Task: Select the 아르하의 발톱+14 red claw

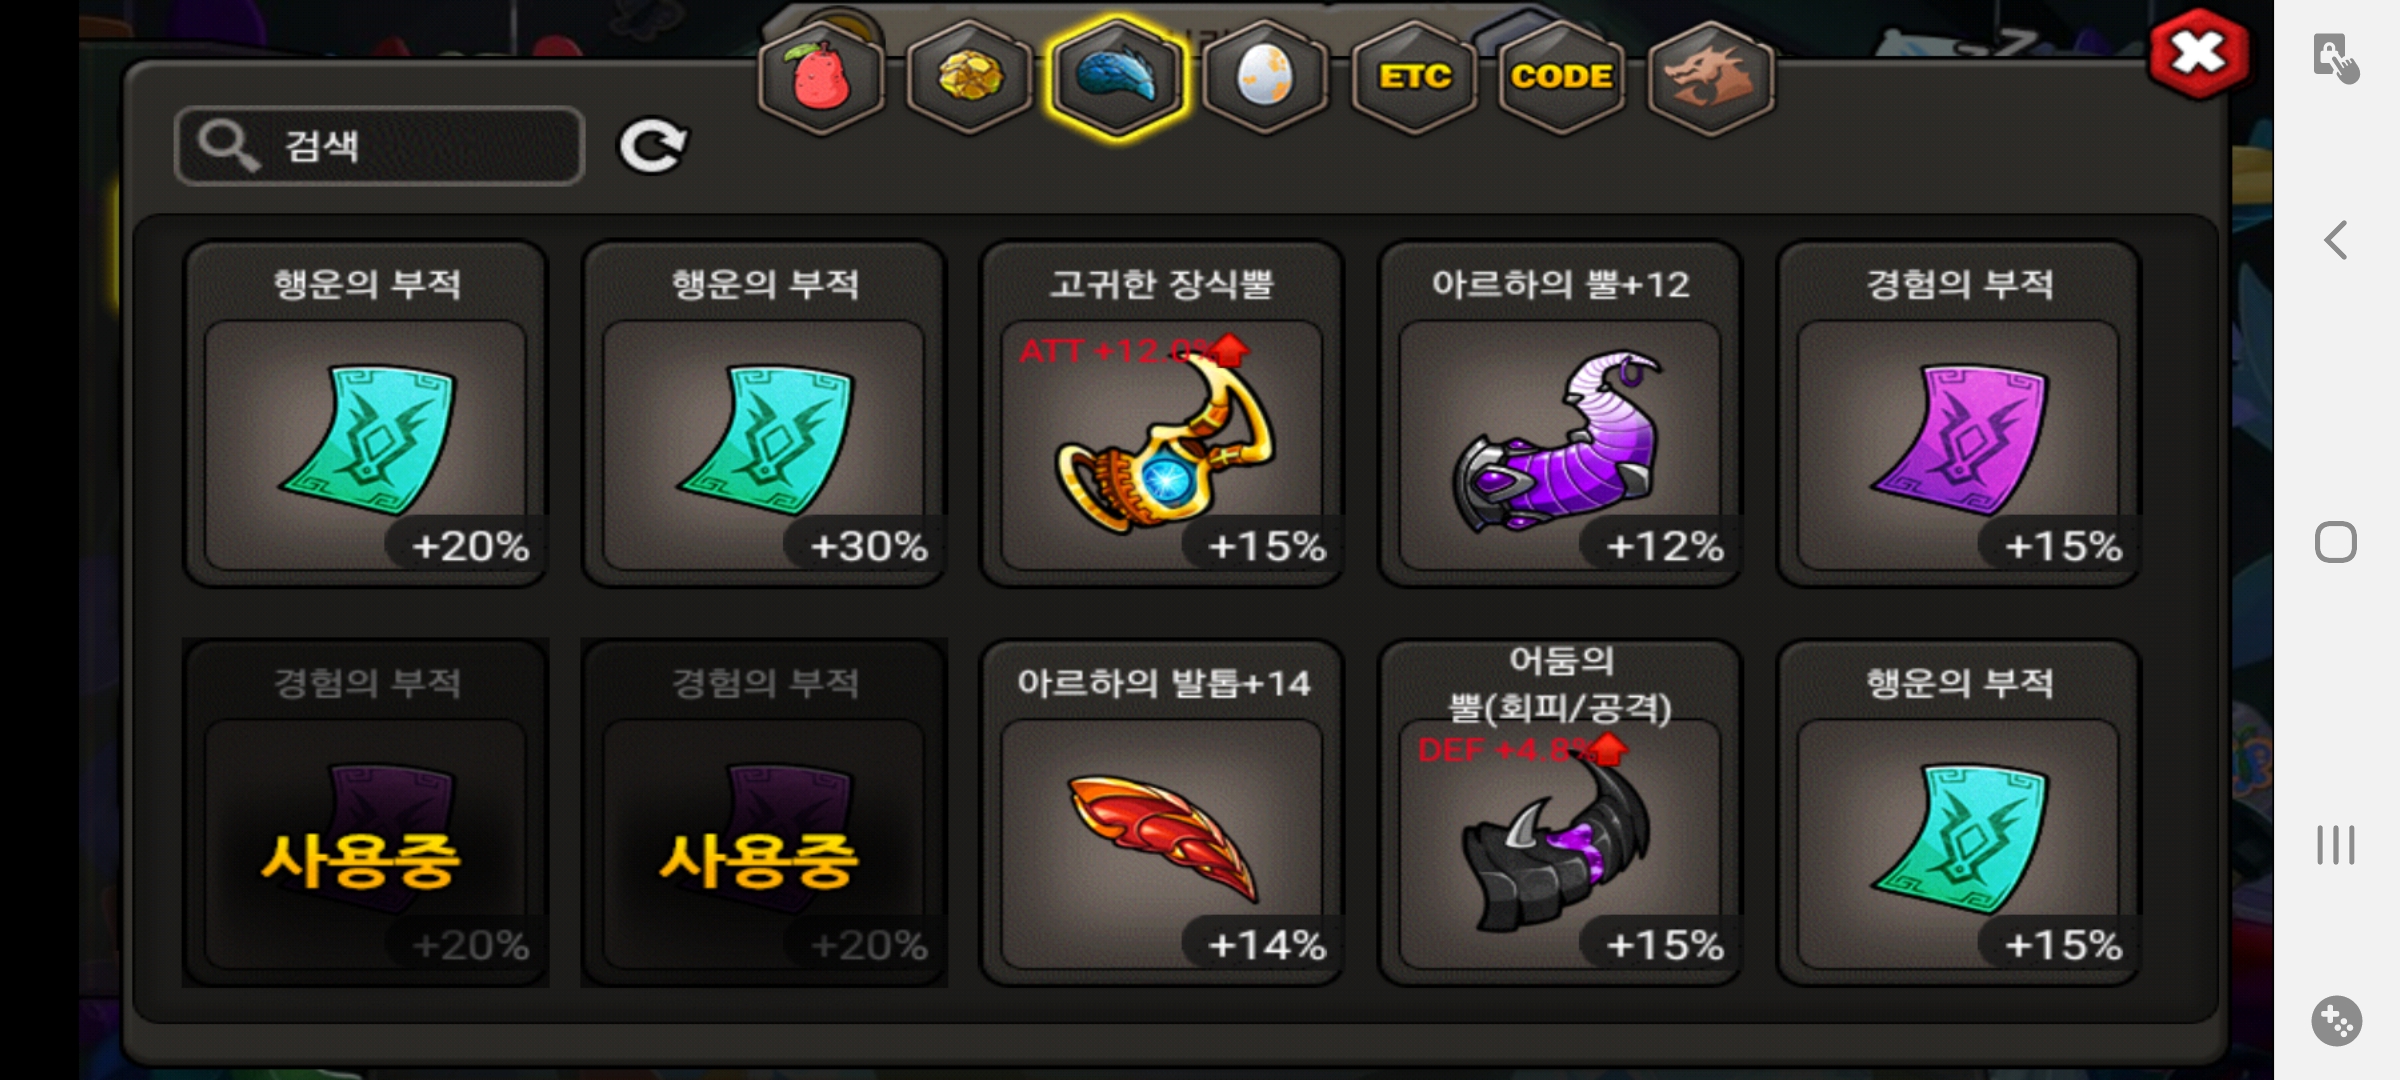Action: (1162, 813)
